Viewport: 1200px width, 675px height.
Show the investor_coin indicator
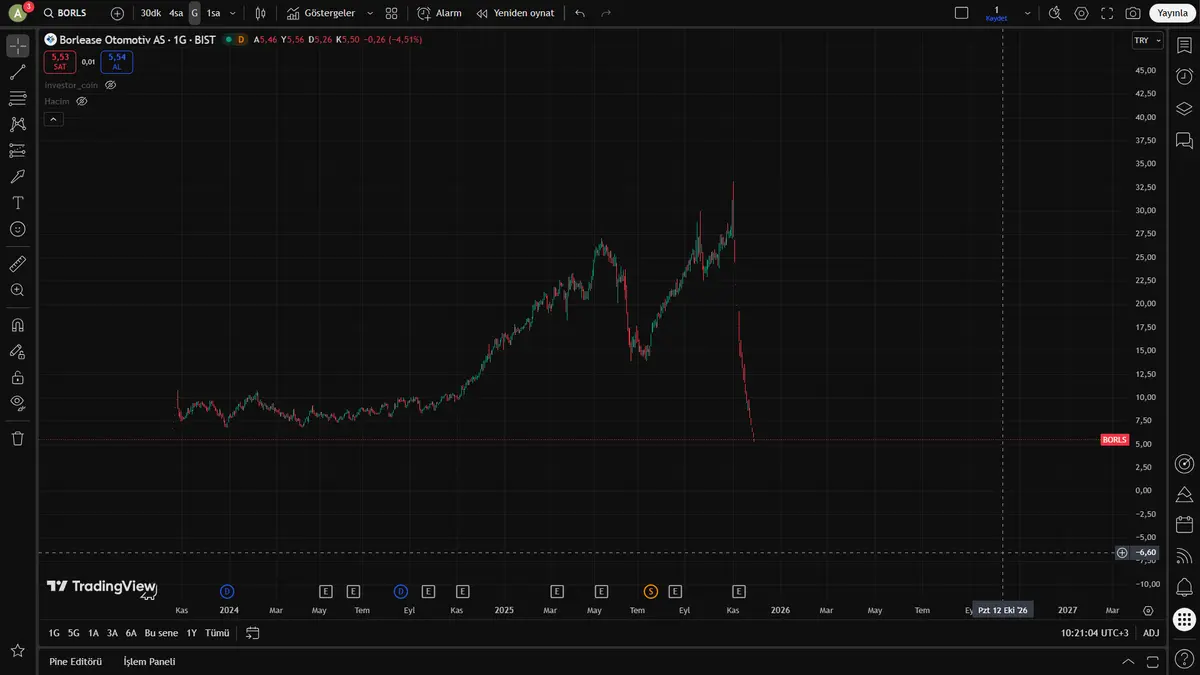point(111,85)
